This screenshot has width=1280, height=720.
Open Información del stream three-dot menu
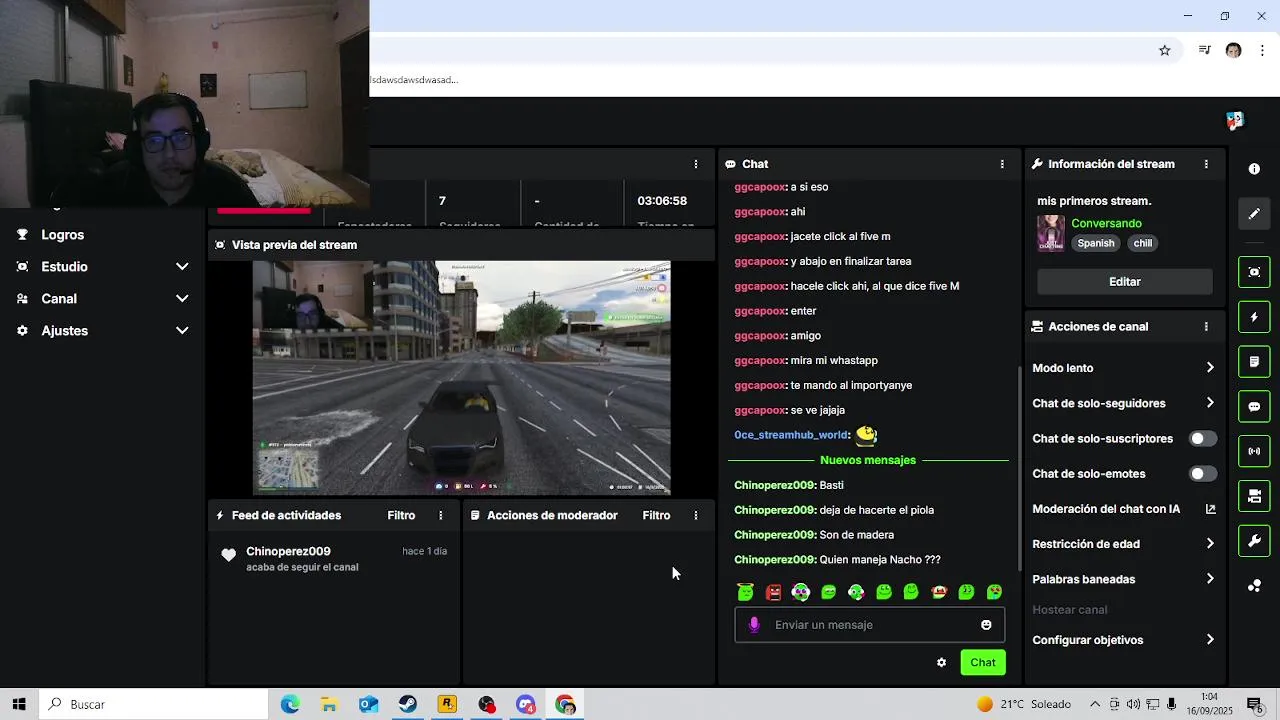click(x=1206, y=164)
